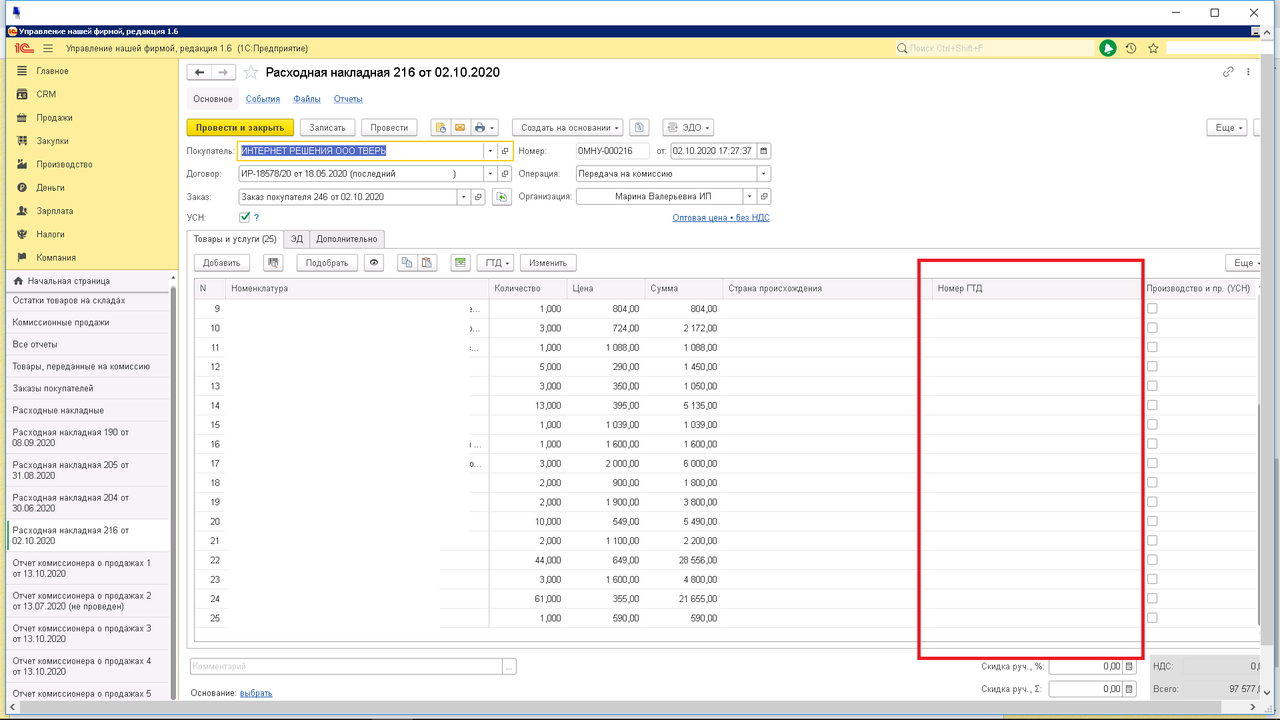Add document to favorites with star
The image size is (1280, 720).
pyautogui.click(x=251, y=72)
